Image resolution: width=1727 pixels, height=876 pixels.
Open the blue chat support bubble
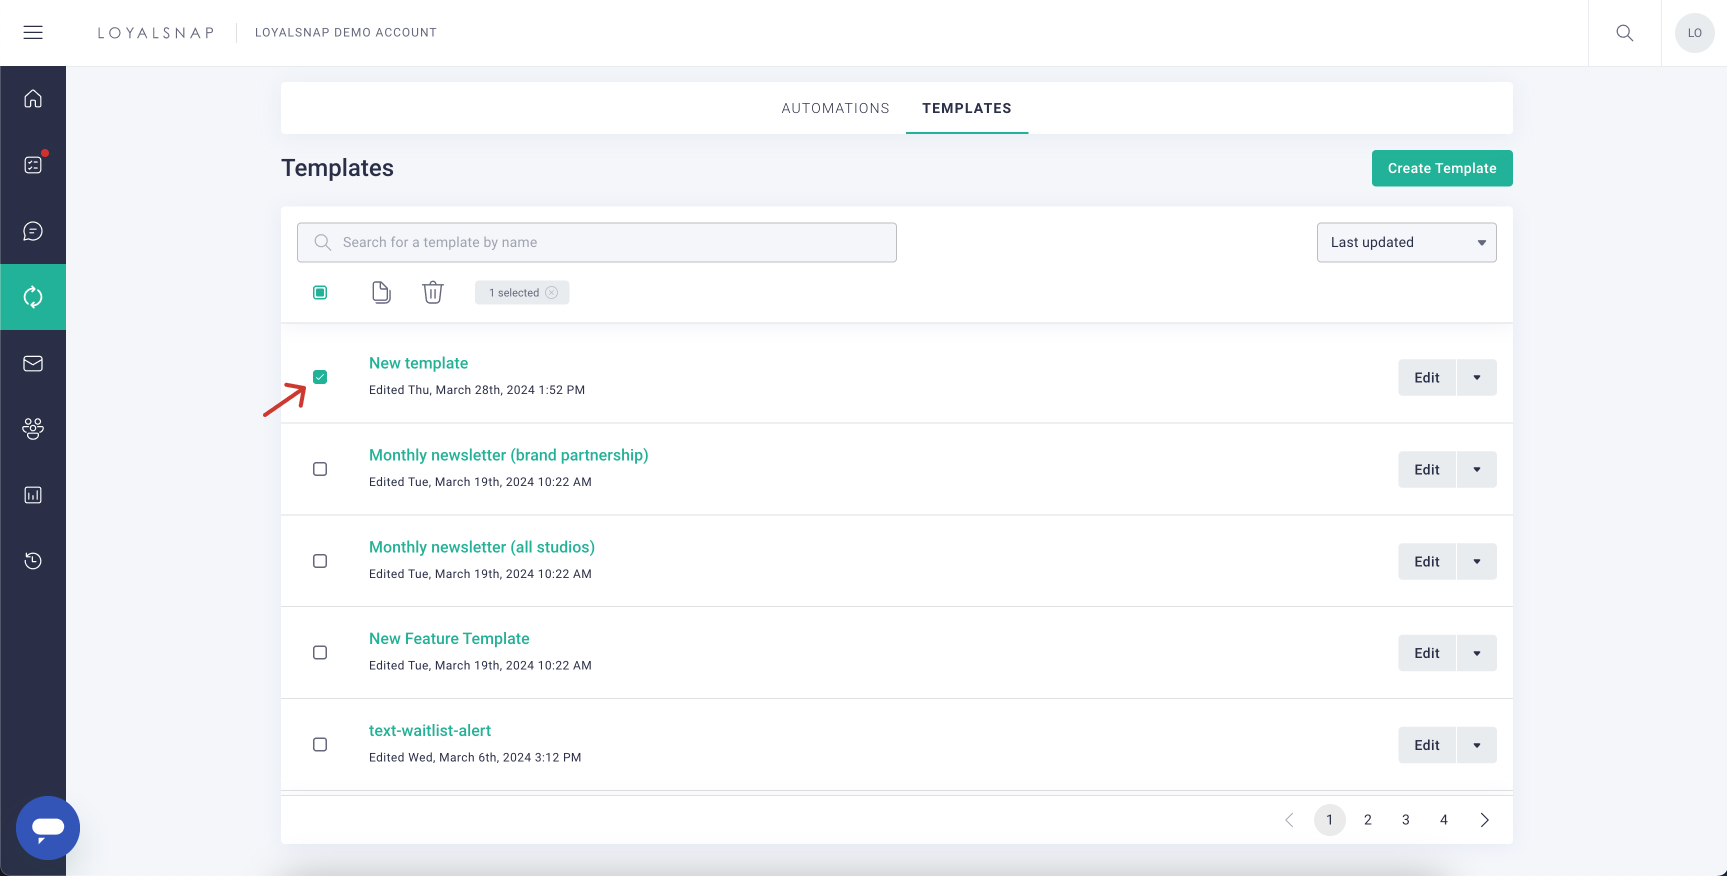click(48, 828)
